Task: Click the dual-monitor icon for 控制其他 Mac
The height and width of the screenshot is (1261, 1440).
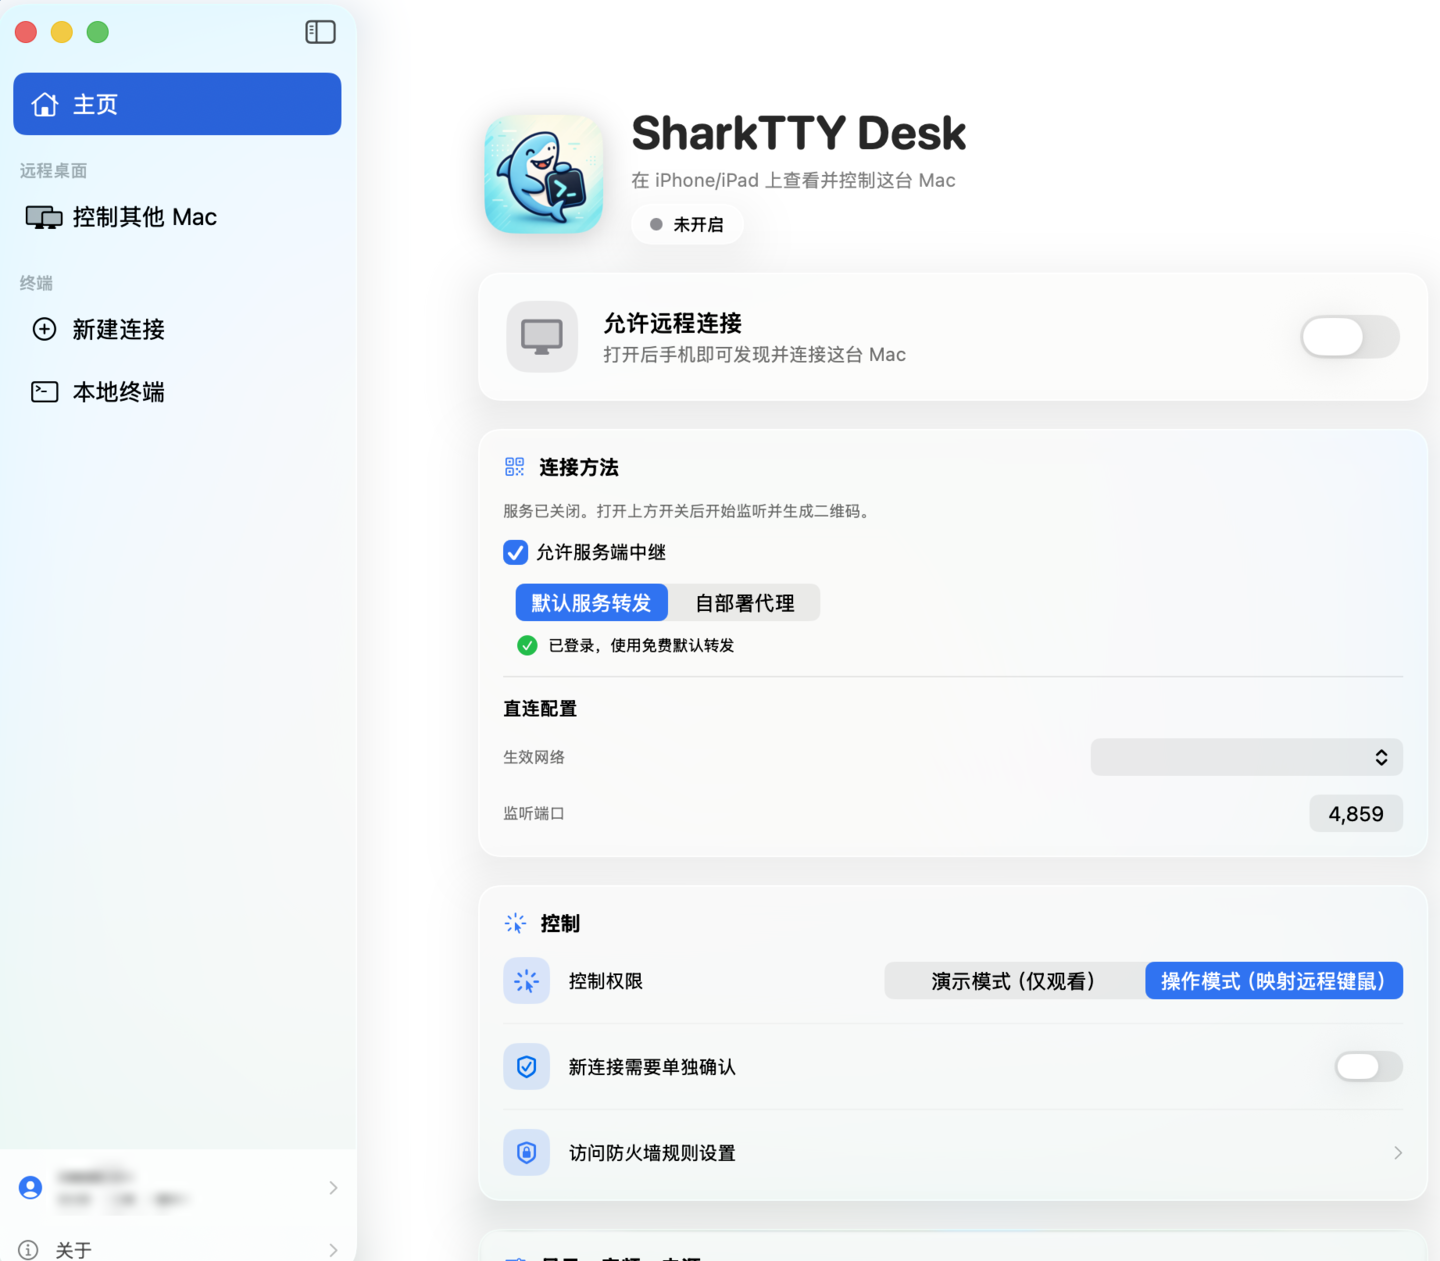Action: 44,217
